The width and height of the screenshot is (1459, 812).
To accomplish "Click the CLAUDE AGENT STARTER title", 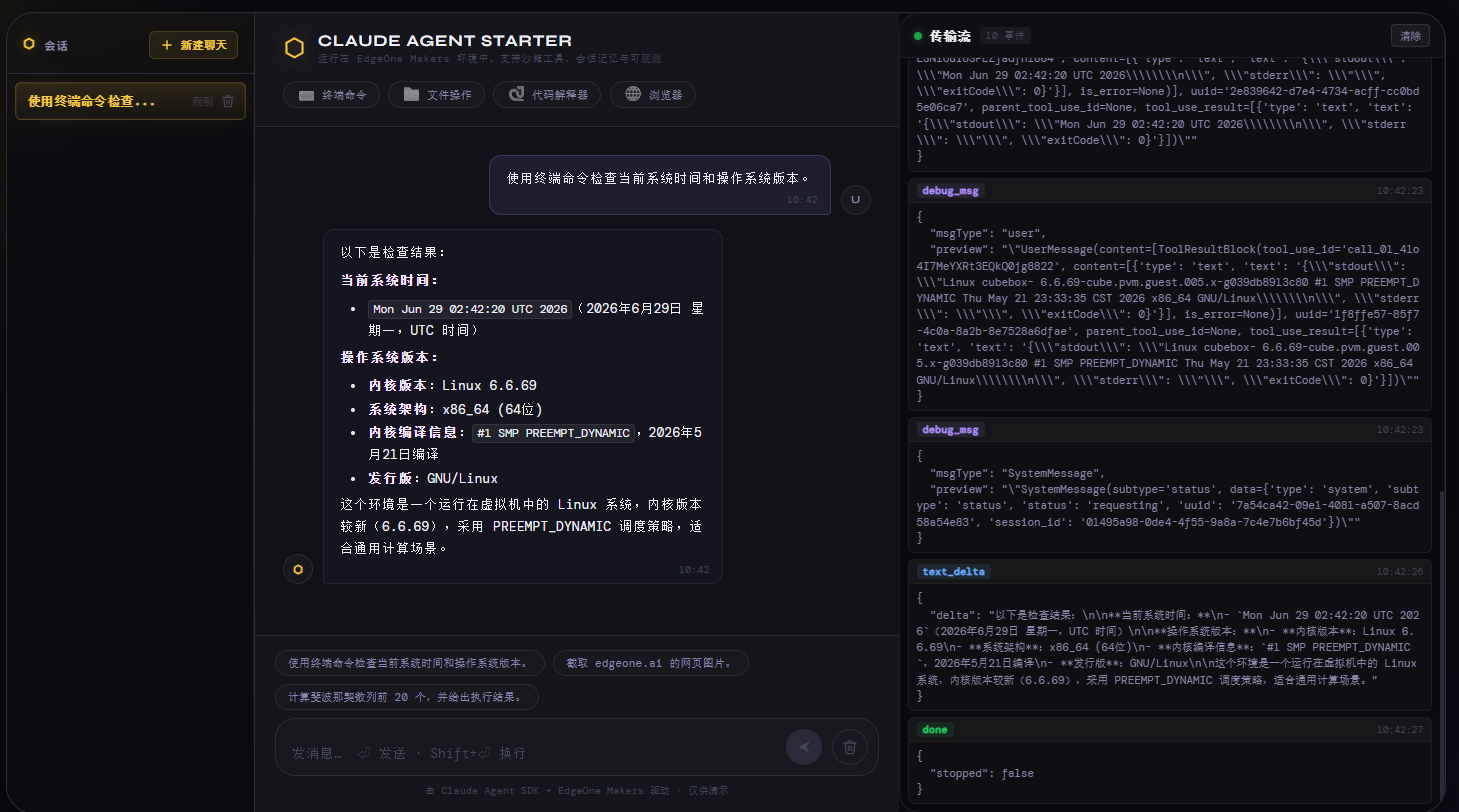I will (445, 41).
